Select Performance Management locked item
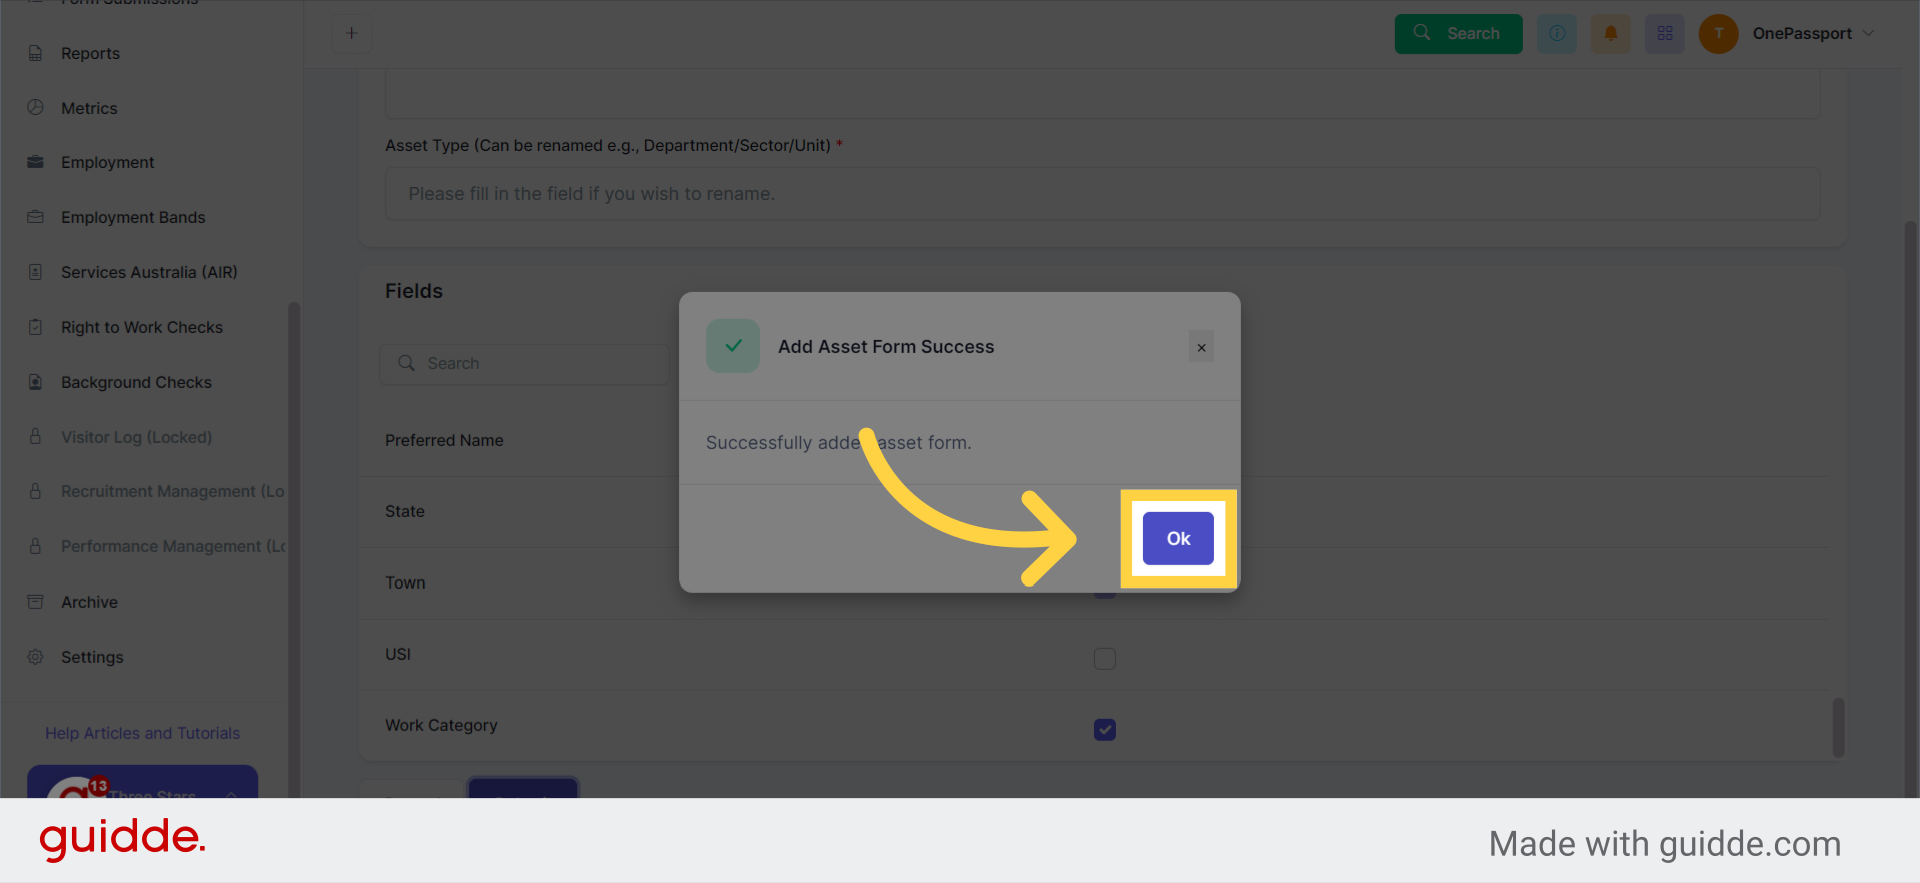 pos(173,546)
